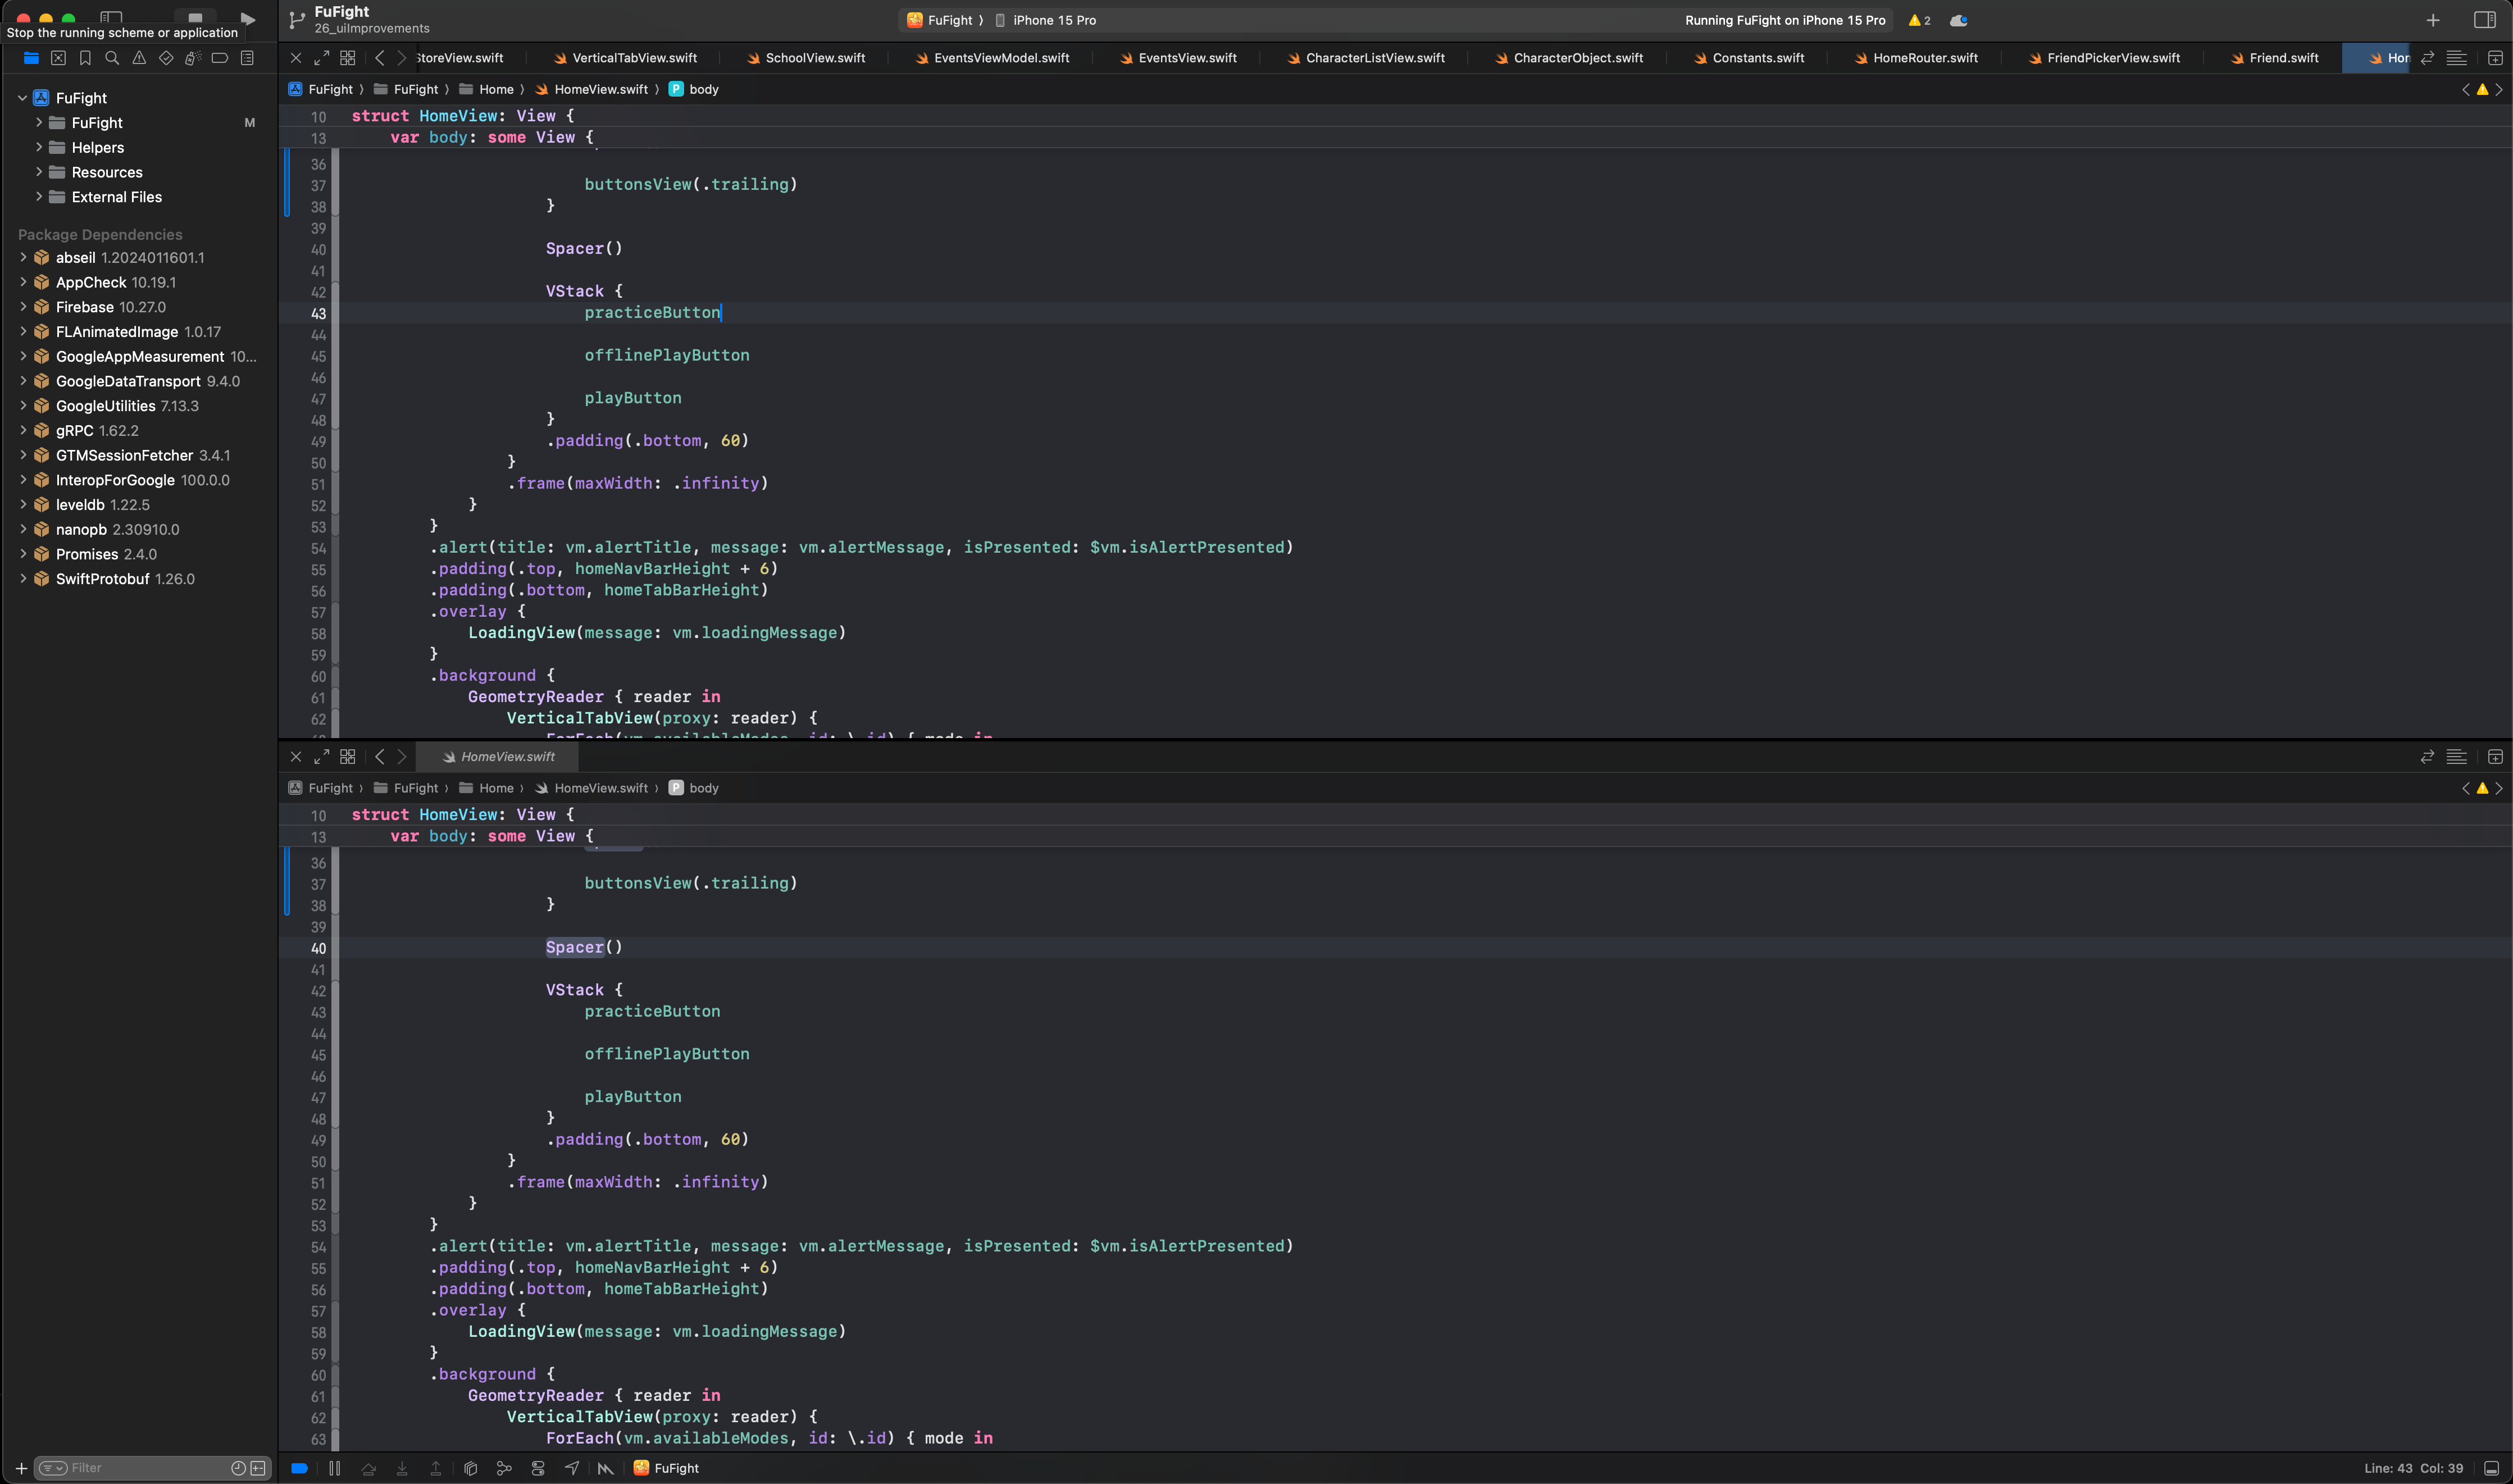Open Debug Memory Graph
2513x1484 pixels.
[504, 1468]
